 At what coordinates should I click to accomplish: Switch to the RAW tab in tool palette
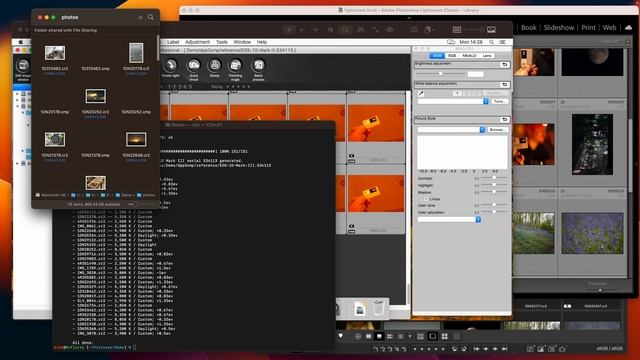tap(437, 56)
